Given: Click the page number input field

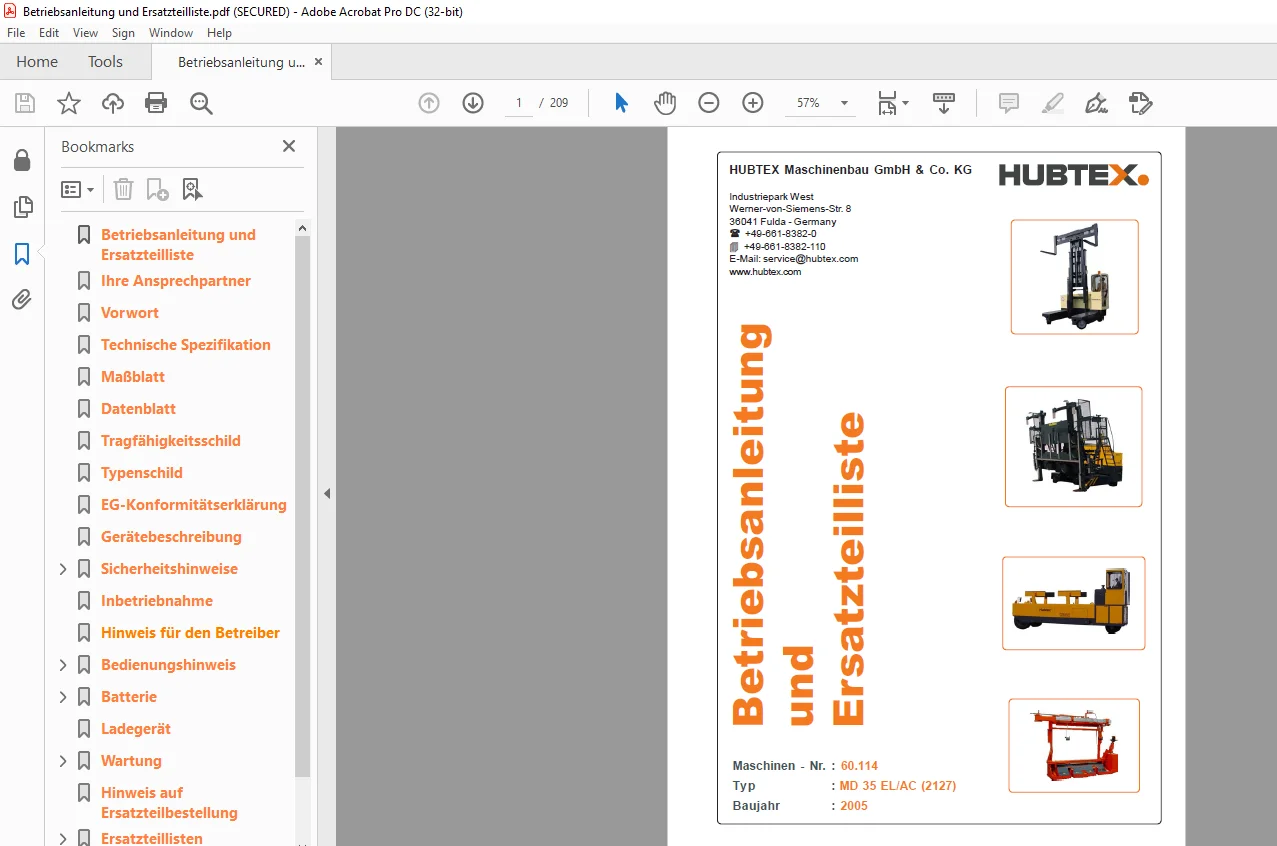Looking at the screenshot, I should 518,103.
